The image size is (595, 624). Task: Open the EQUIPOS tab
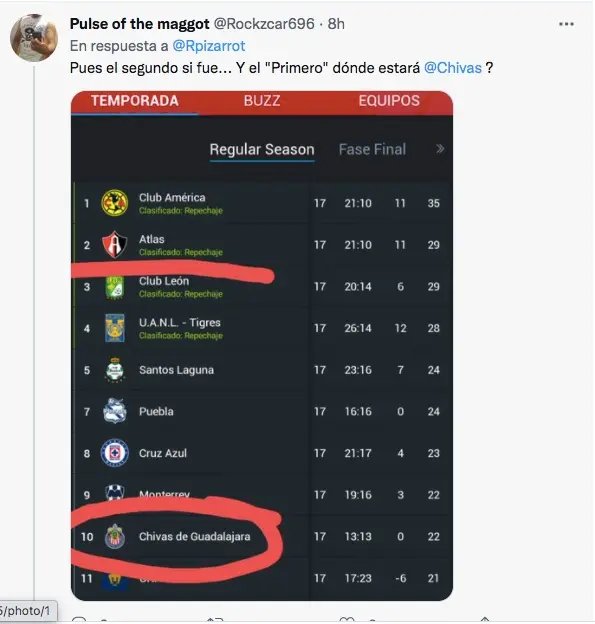pos(389,101)
